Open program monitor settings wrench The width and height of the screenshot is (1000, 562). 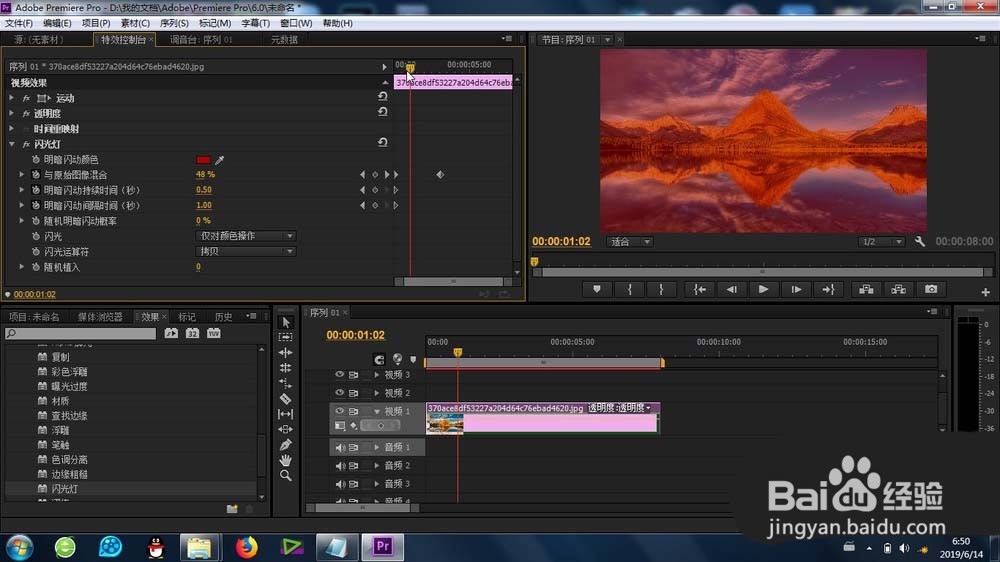pos(920,242)
